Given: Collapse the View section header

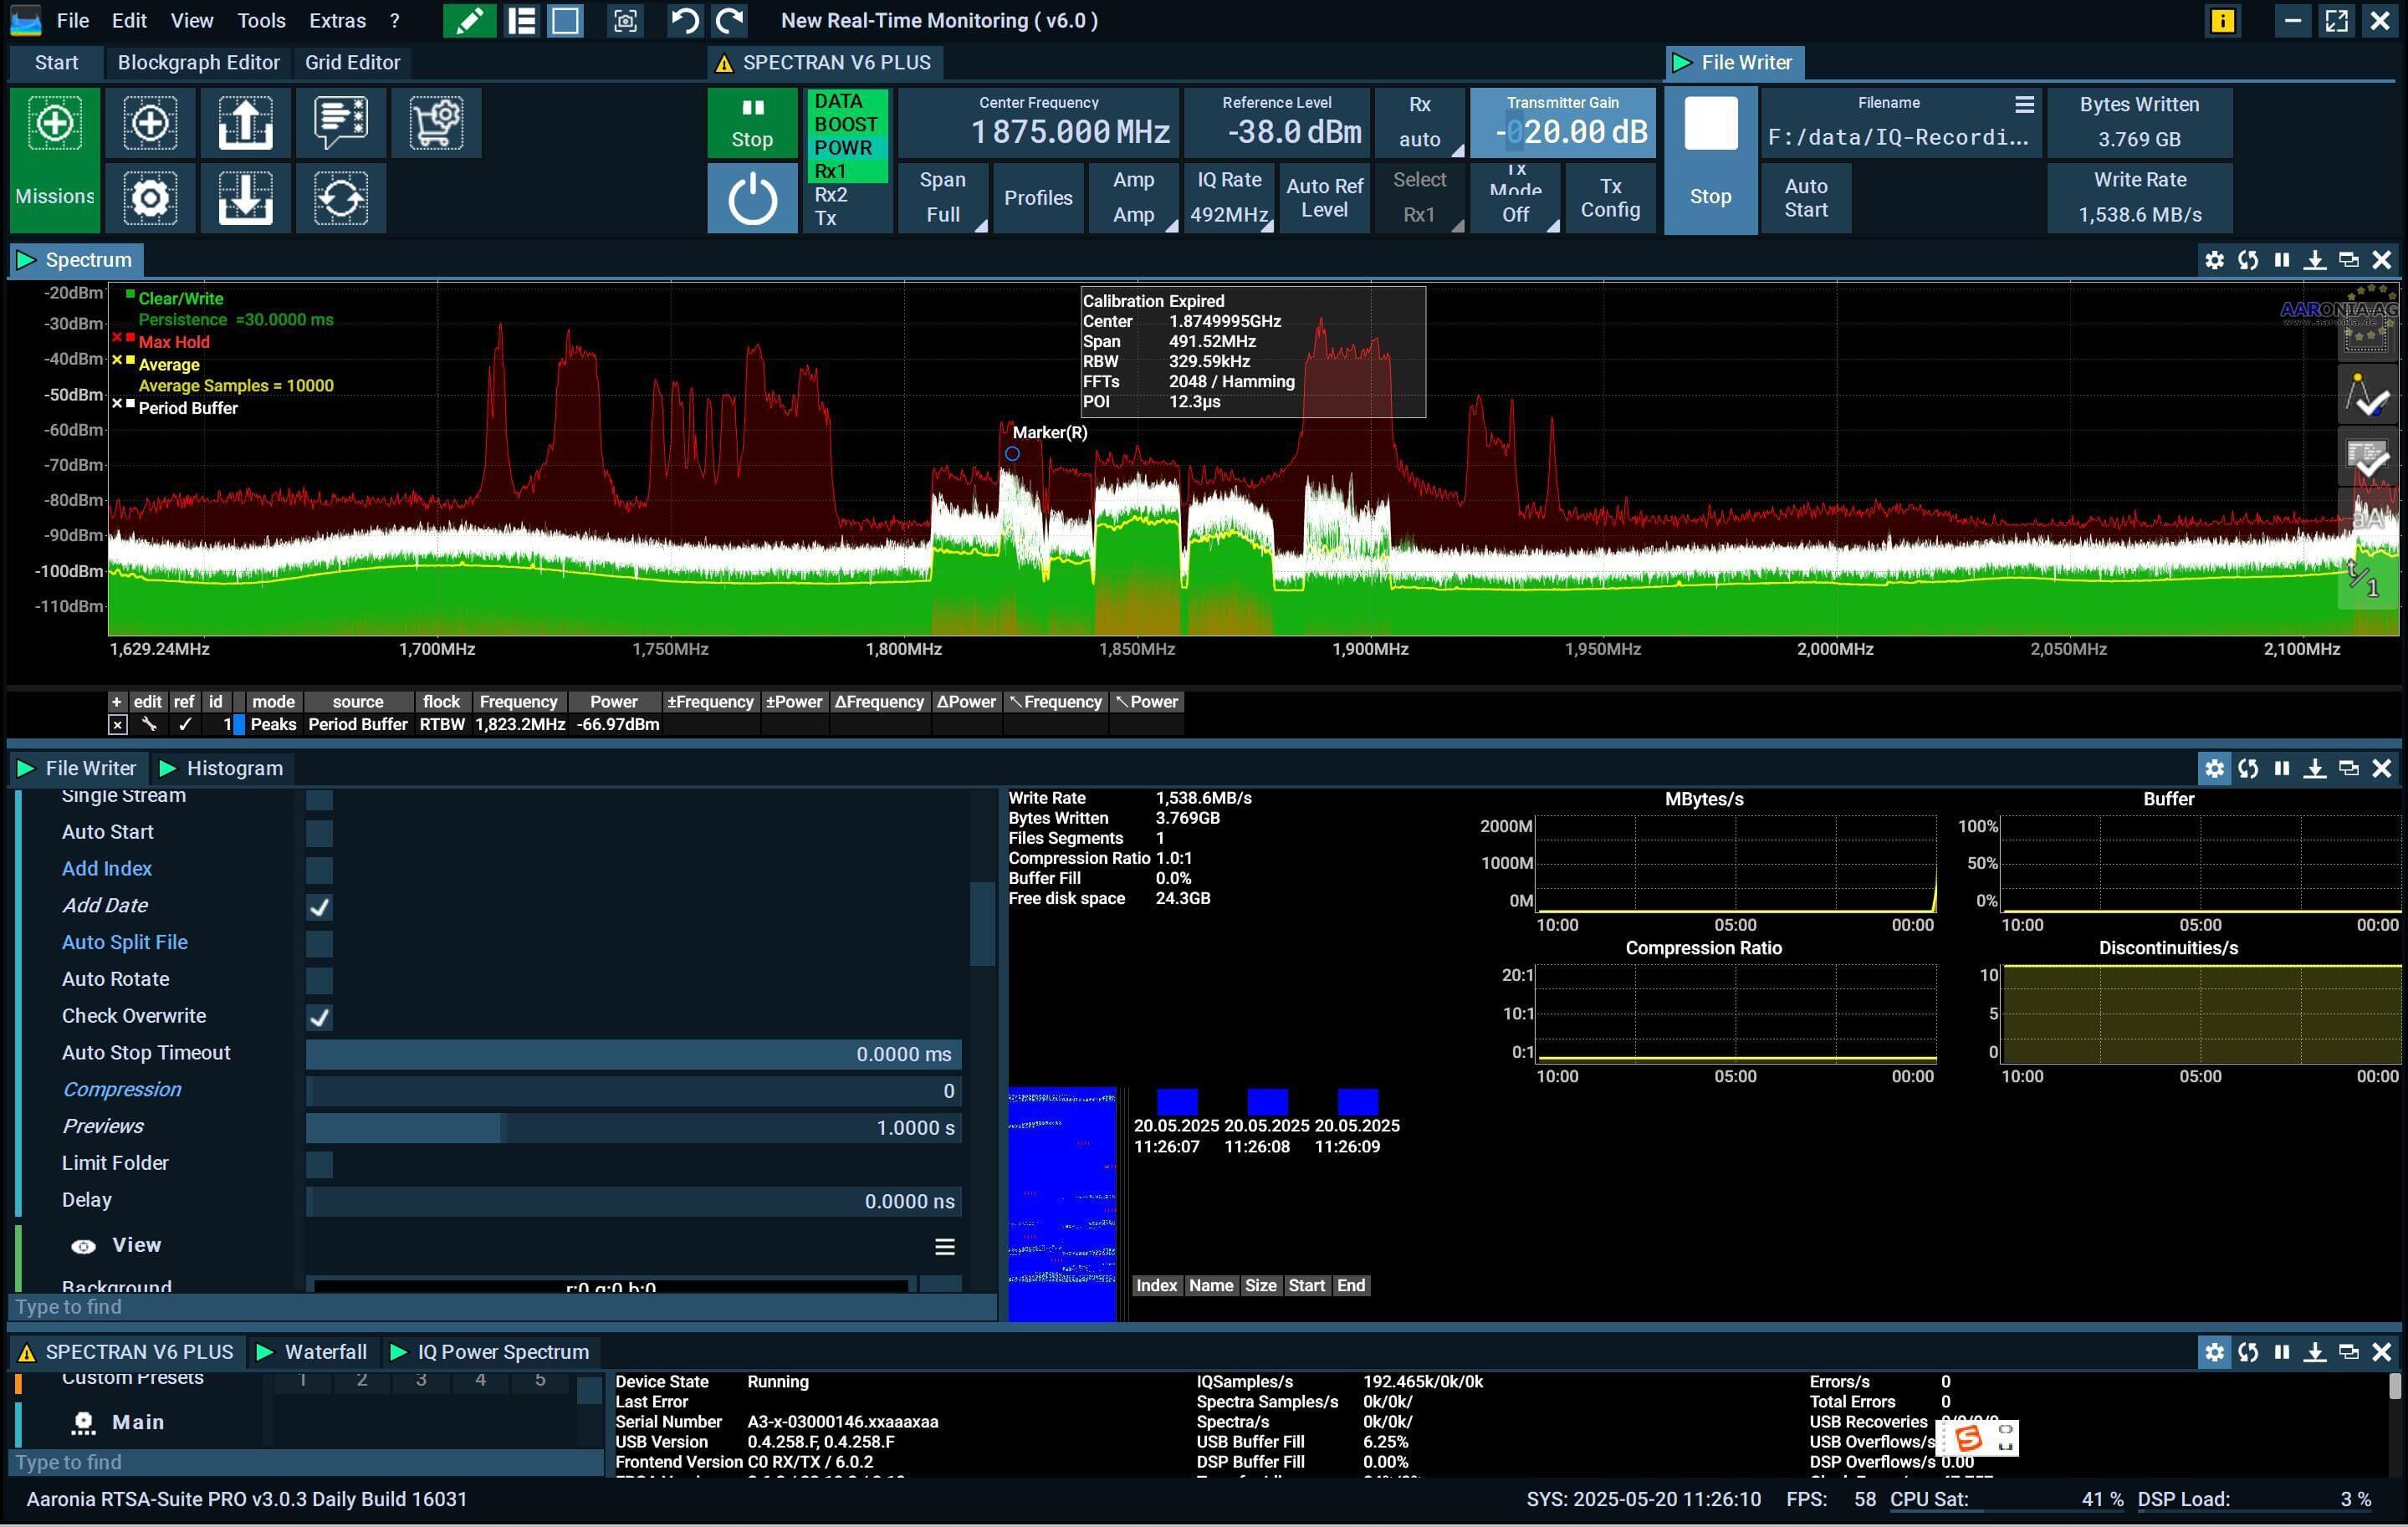Looking at the screenshot, I should [x=136, y=1245].
